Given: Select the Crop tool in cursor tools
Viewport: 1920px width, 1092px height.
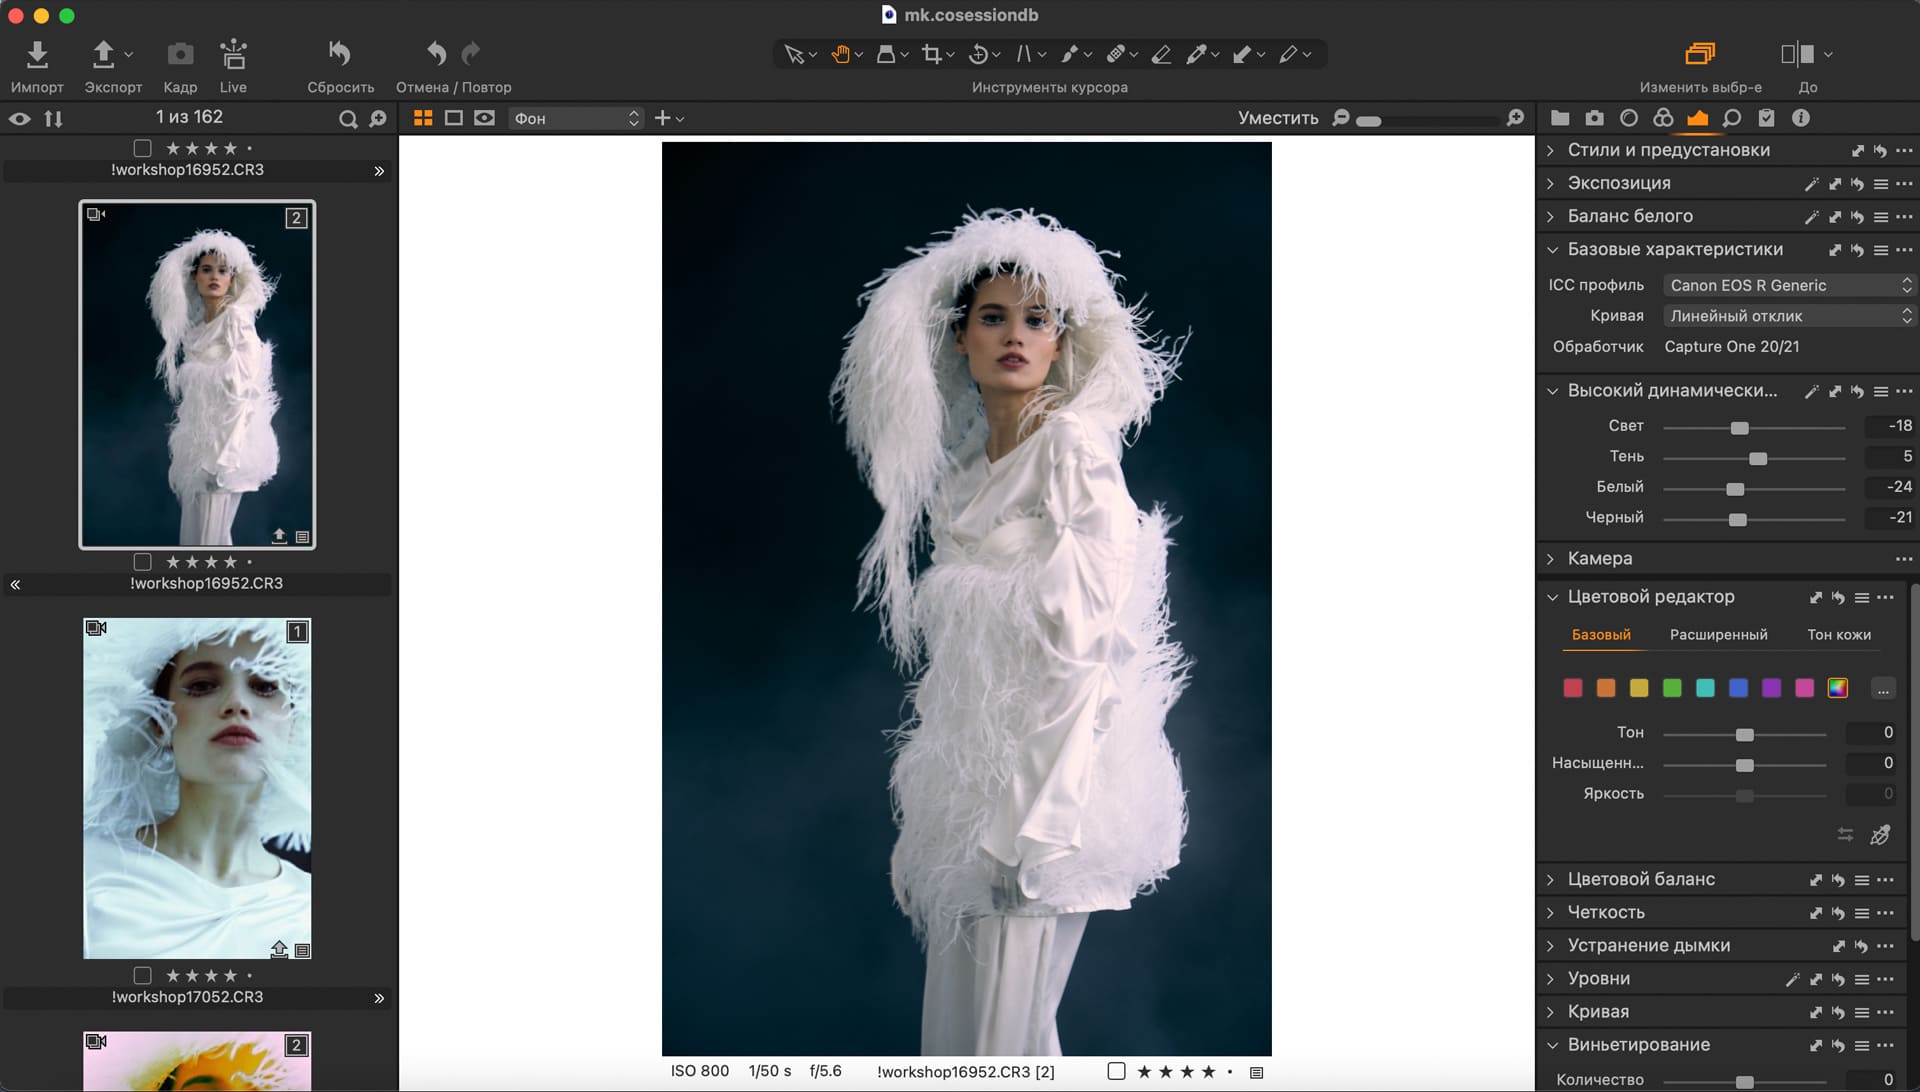Looking at the screenshot, I should click(932, 54).
